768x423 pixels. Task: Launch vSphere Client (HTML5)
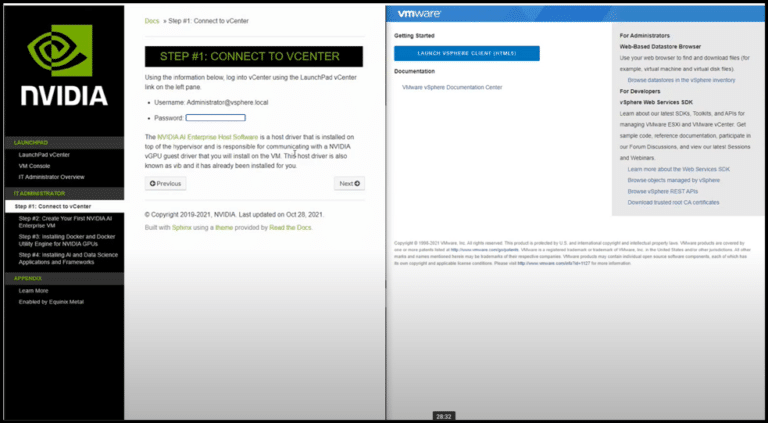click(467, 53)
